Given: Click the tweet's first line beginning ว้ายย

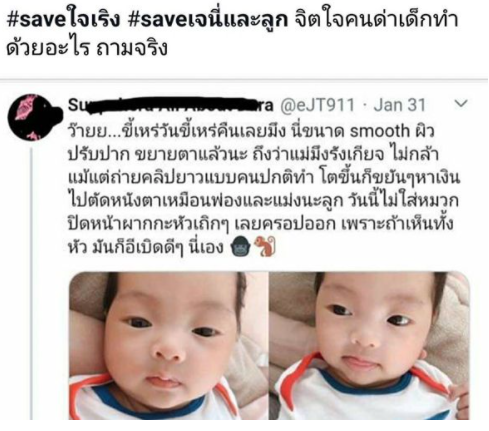Looking at the screenshot, I should click(251, 131).
